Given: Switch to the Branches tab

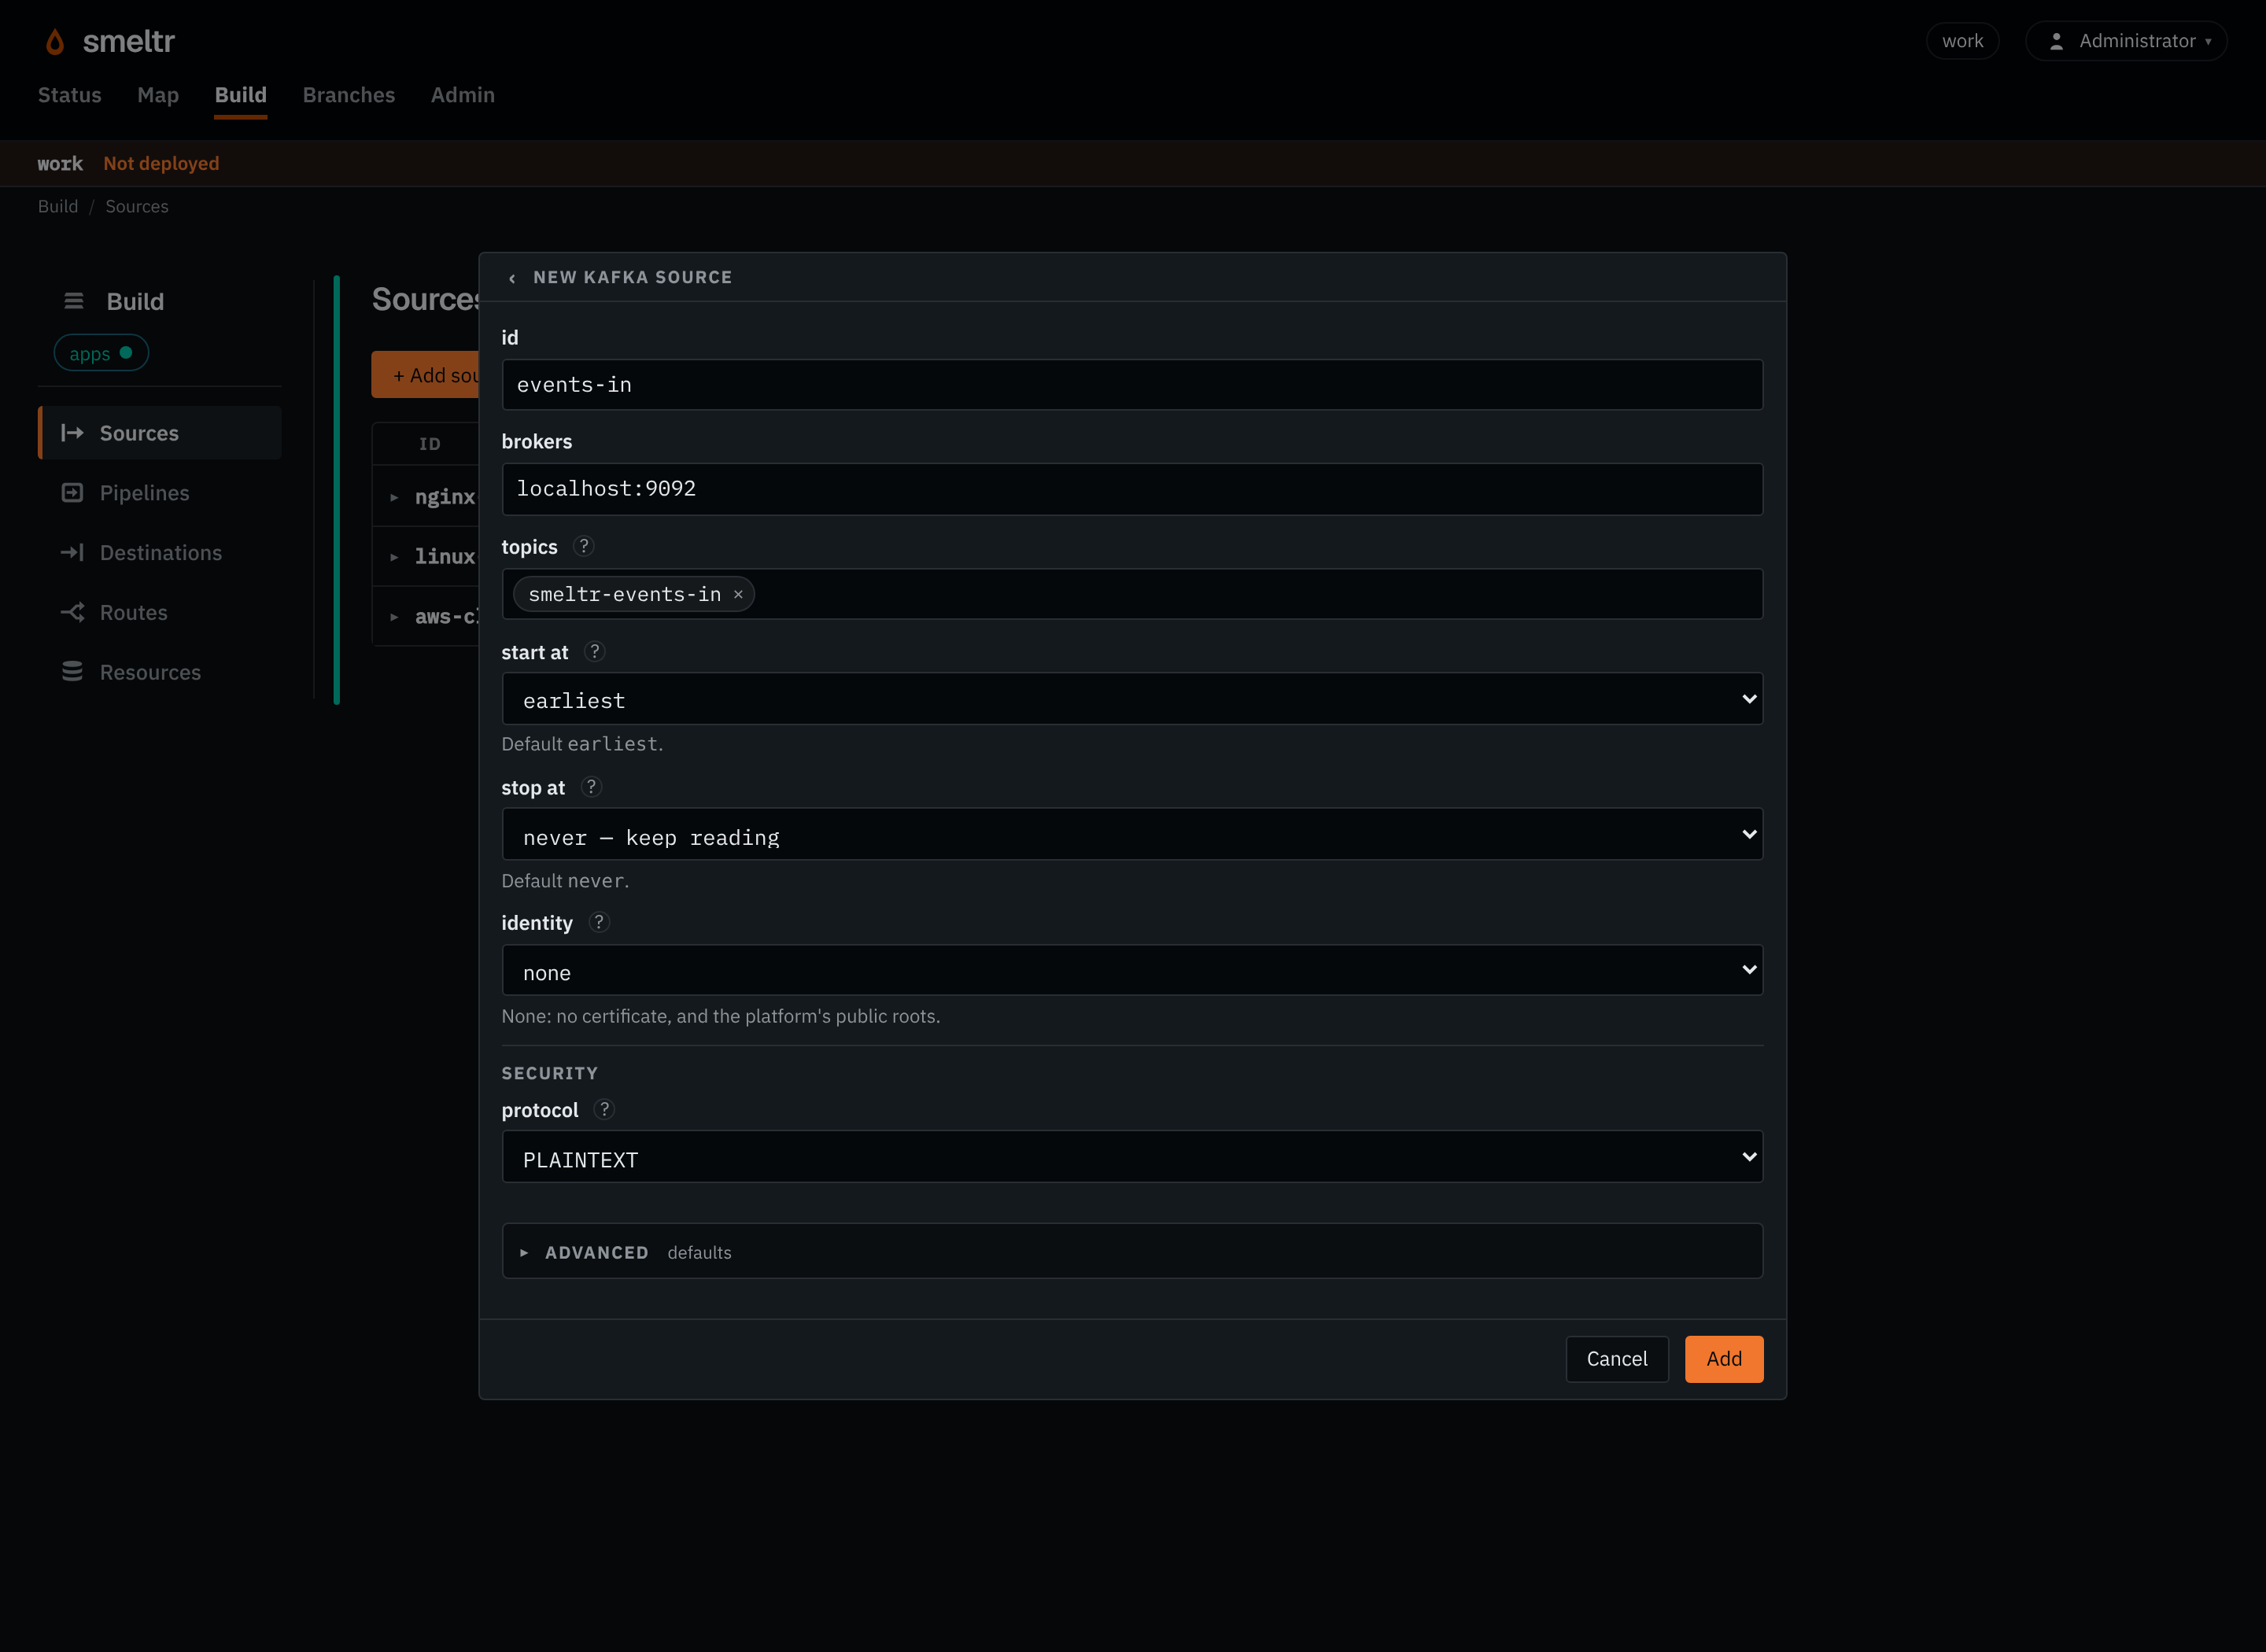Looking at the screenshot, I should (x=349, y=95).
